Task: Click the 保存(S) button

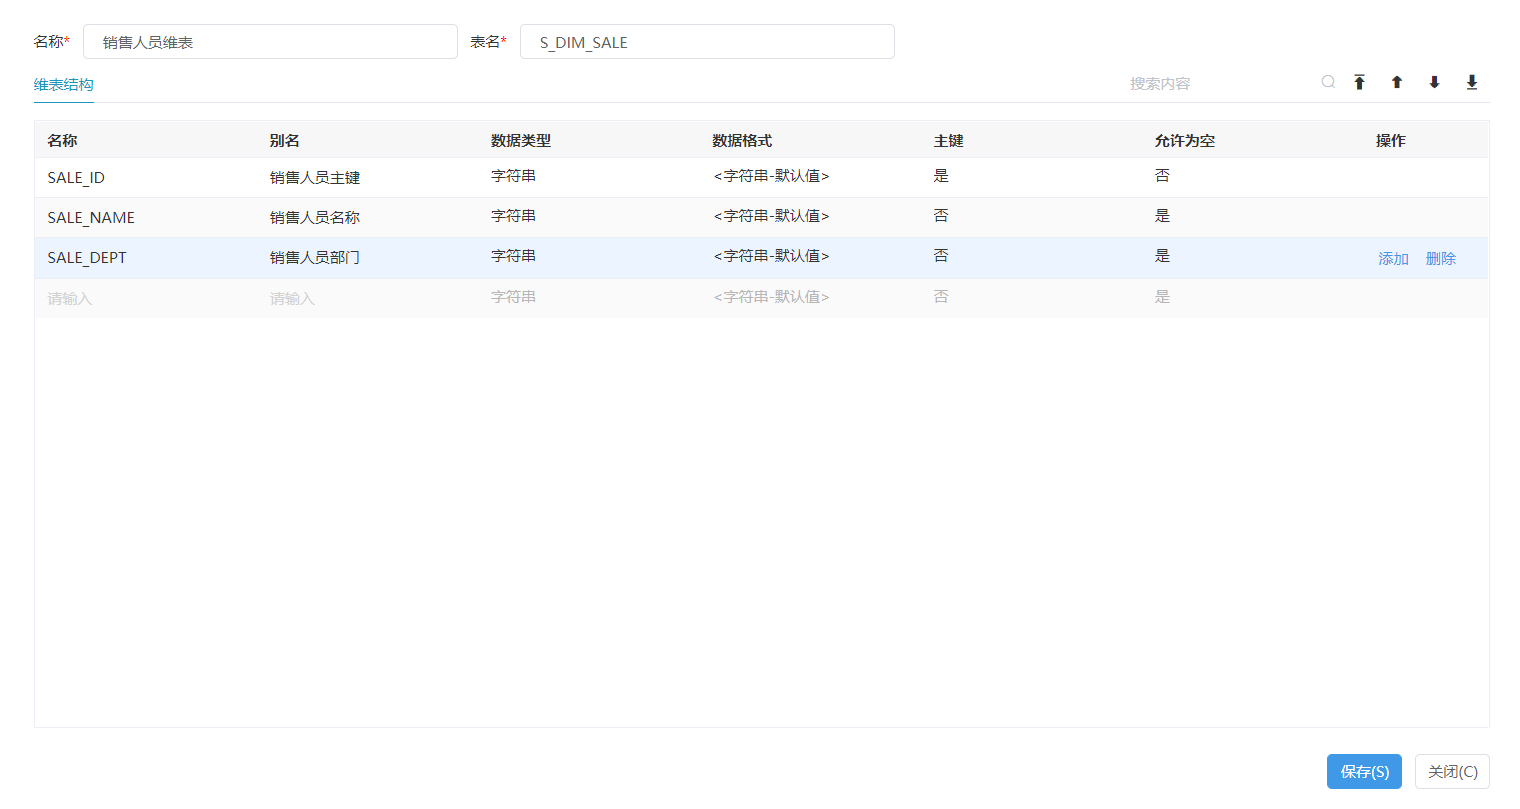Action: [1364, 772]
